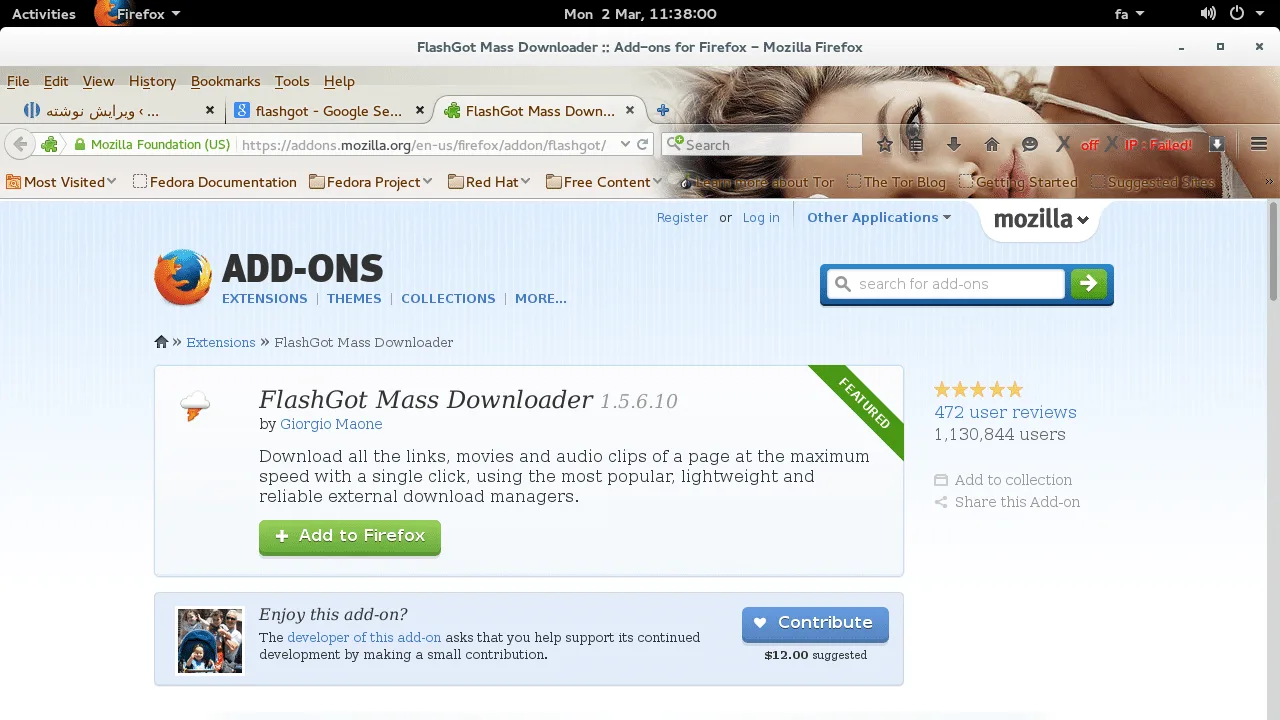
Task: Open the Firefox application menu in top bar
Action: click(137, 14)
